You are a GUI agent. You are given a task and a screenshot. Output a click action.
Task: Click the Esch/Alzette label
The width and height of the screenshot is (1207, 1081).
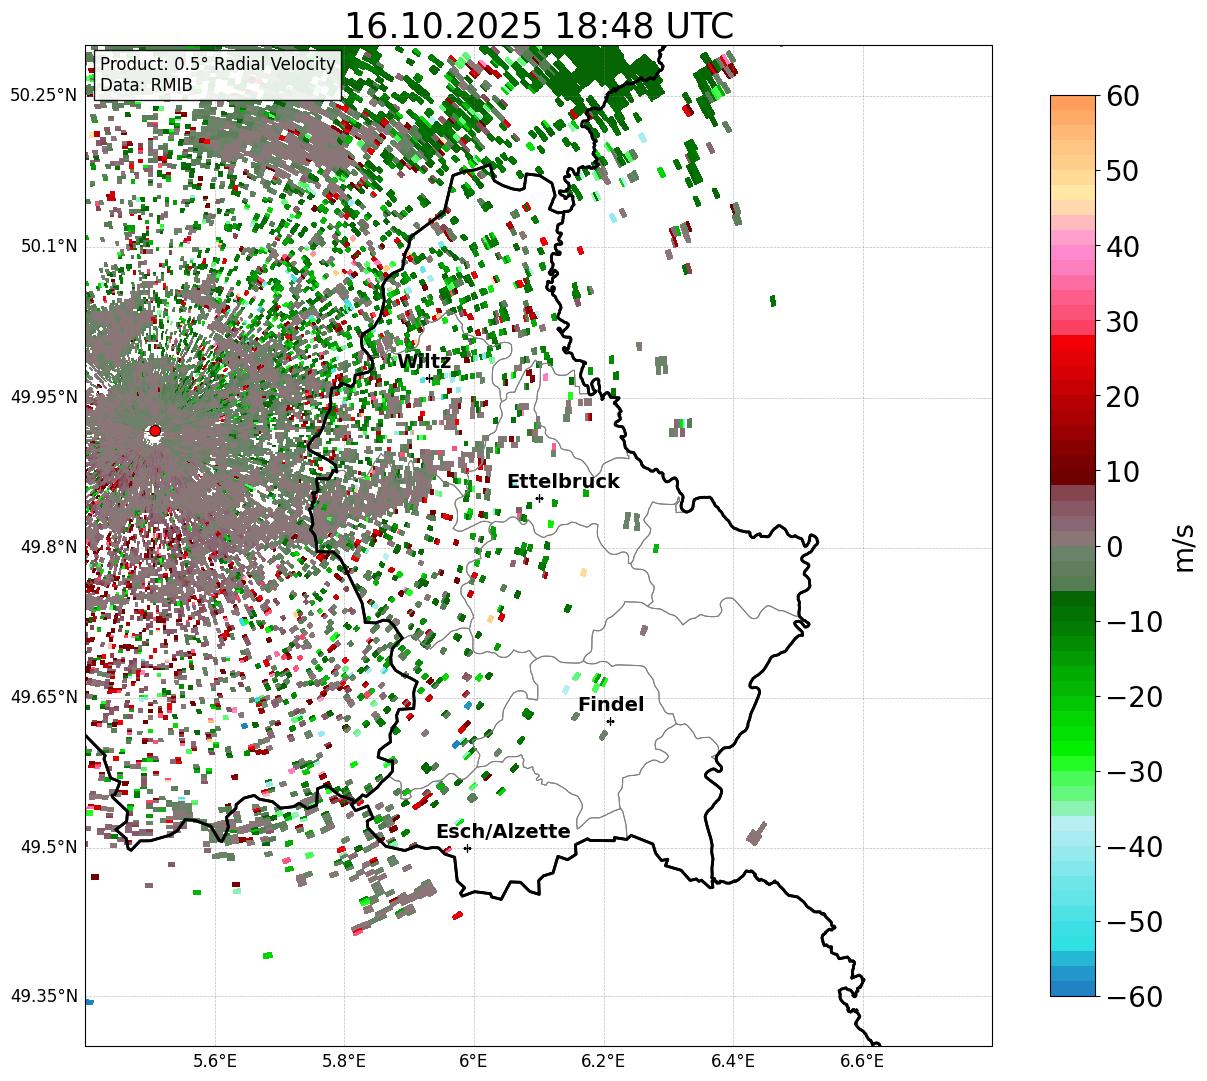pos(503,831)
